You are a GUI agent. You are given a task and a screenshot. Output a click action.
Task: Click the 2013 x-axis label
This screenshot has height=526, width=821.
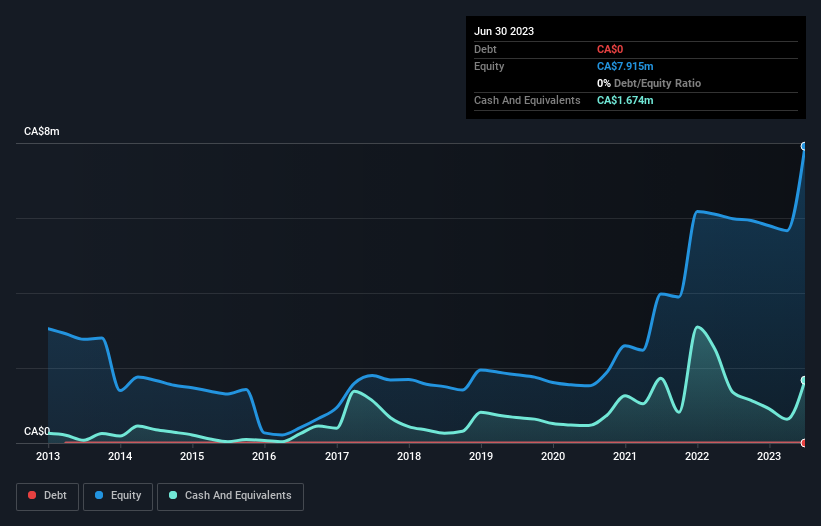tap(48, 456)
